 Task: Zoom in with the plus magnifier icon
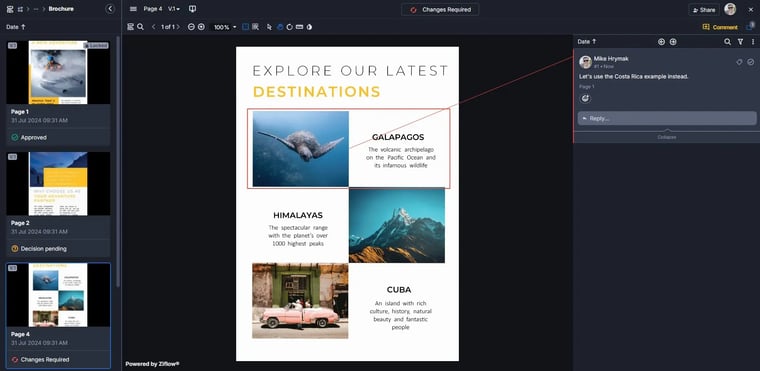(201, 27)
